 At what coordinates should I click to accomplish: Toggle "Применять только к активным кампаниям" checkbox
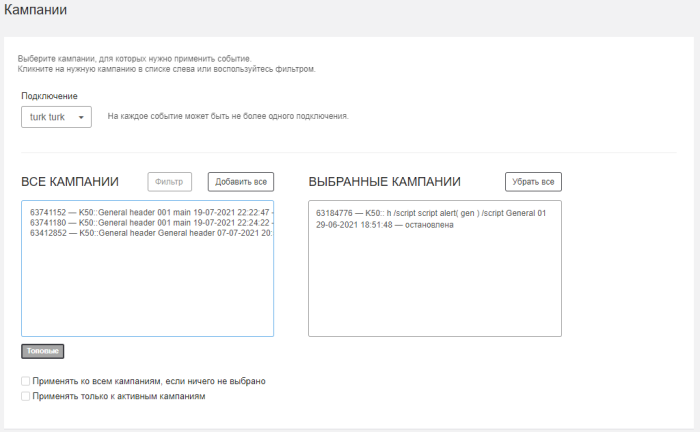[x=25, y=397]
